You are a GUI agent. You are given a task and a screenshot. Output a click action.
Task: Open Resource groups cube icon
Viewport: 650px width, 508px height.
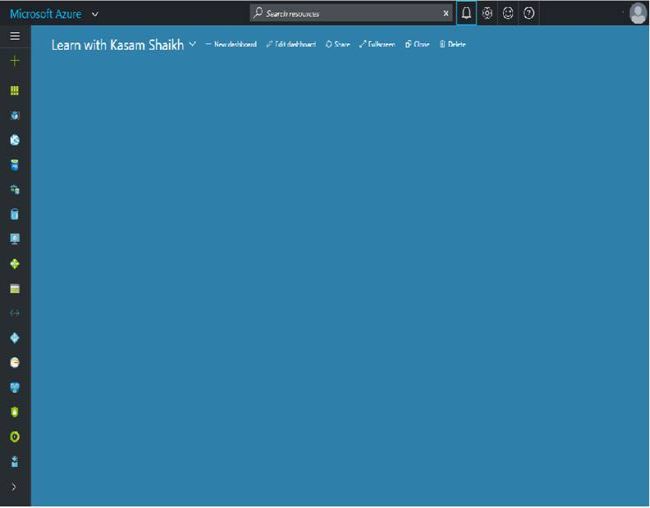pyautogui.click(x=15, y=115)
